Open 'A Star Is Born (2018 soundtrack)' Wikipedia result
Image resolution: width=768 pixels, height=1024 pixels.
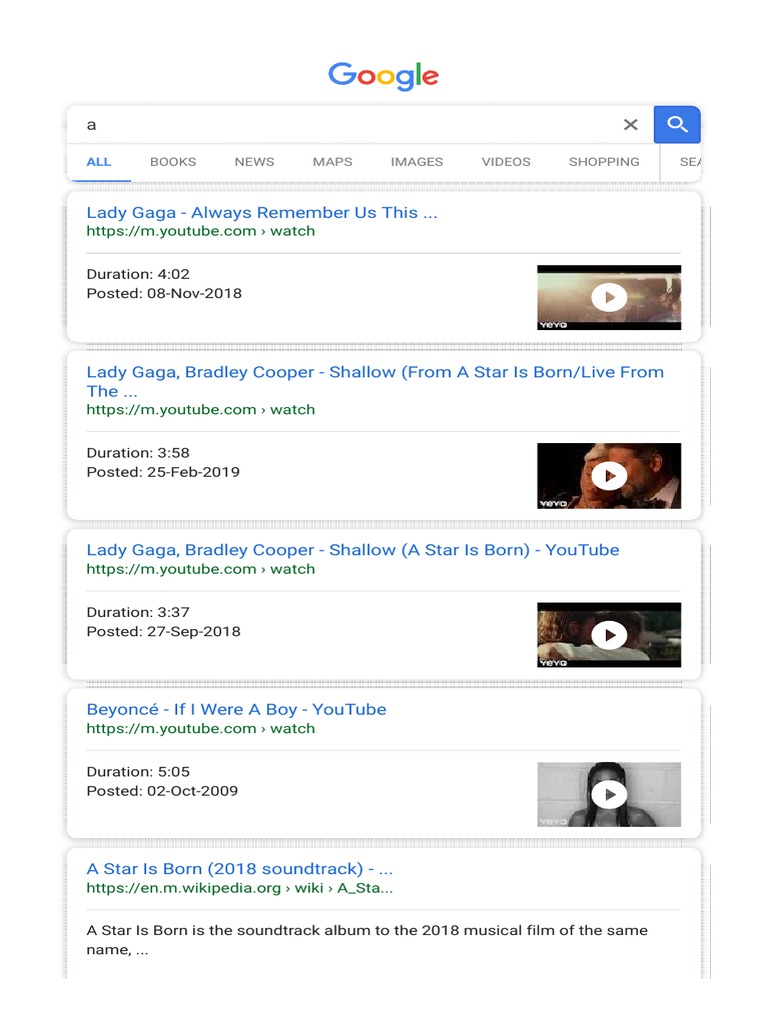pyautogui.click(x=240, y=869)
